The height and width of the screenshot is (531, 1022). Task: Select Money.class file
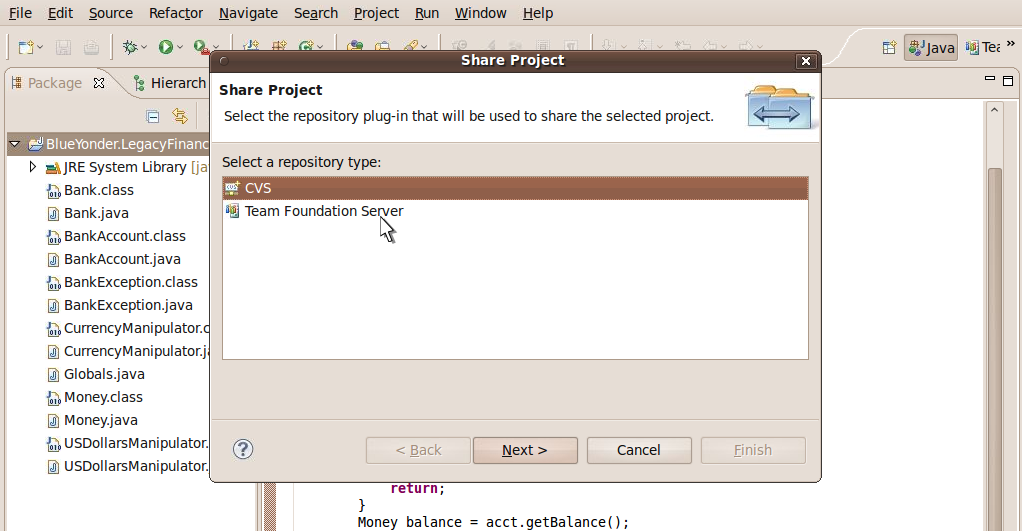(x=95, y=397)
